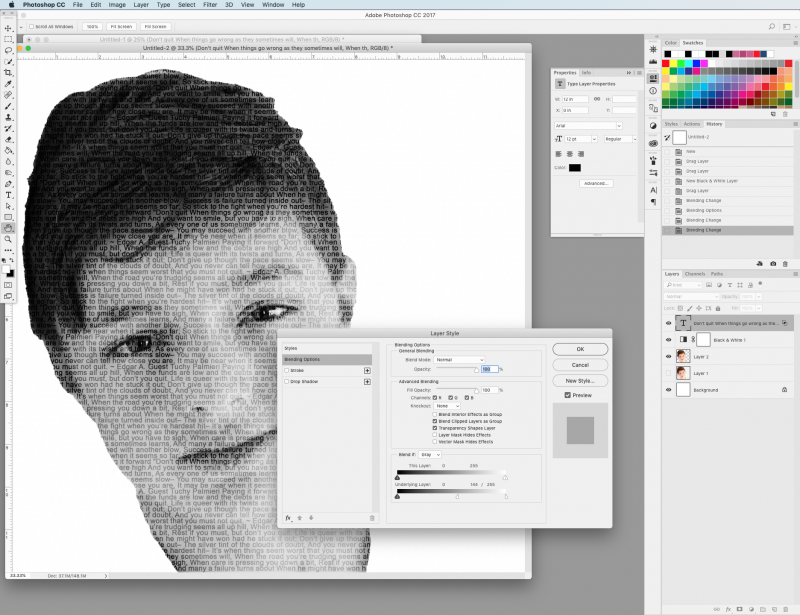The width and height of the screenshot is (800, 615).
Task: Delete current state in History panel
Action: point(785,264)
